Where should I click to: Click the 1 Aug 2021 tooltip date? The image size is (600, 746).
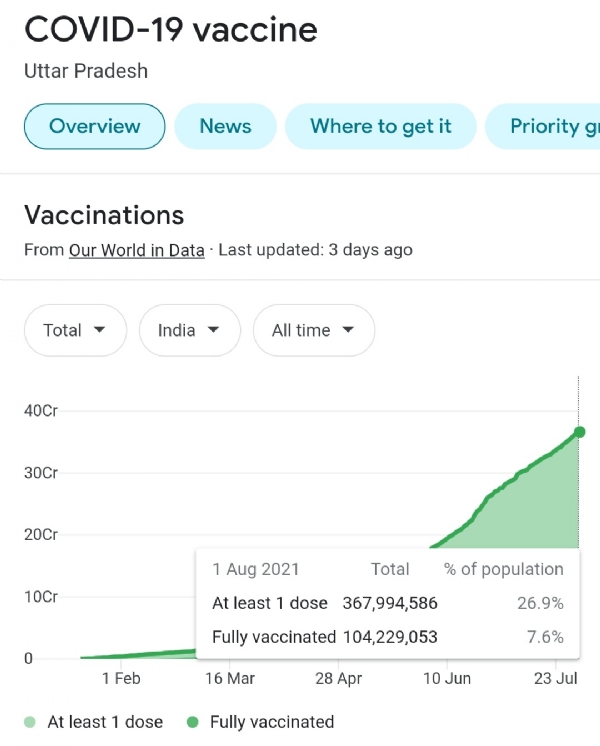(x=255, y=569)
